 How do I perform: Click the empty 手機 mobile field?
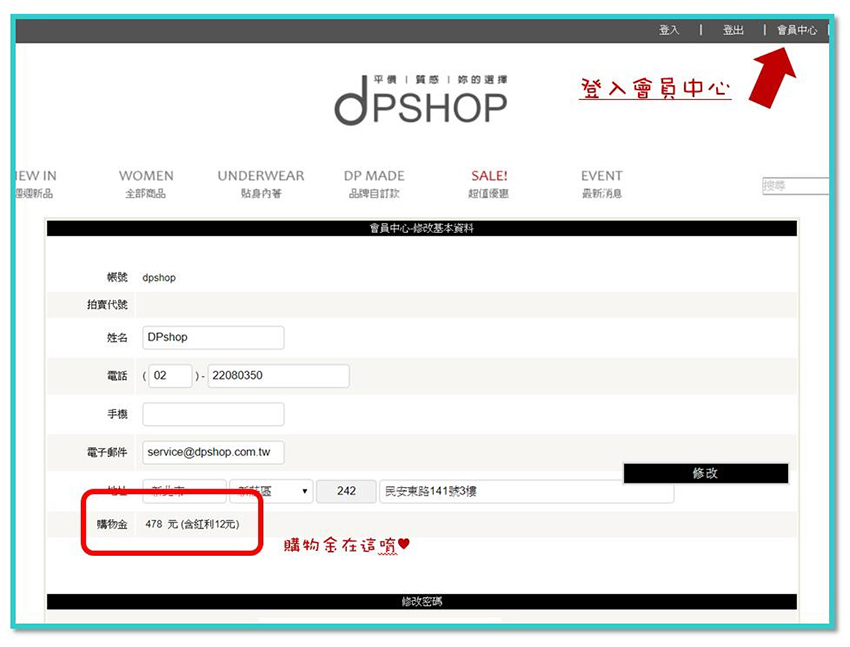pos(213,414)
